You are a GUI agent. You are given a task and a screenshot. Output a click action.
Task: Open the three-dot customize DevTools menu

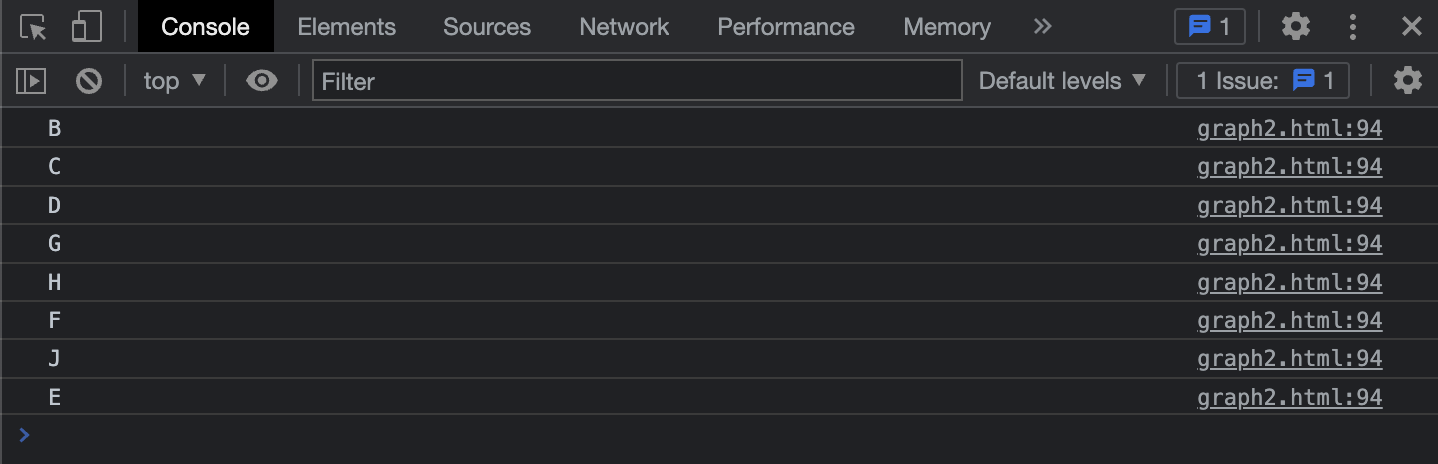[1353, 27]
